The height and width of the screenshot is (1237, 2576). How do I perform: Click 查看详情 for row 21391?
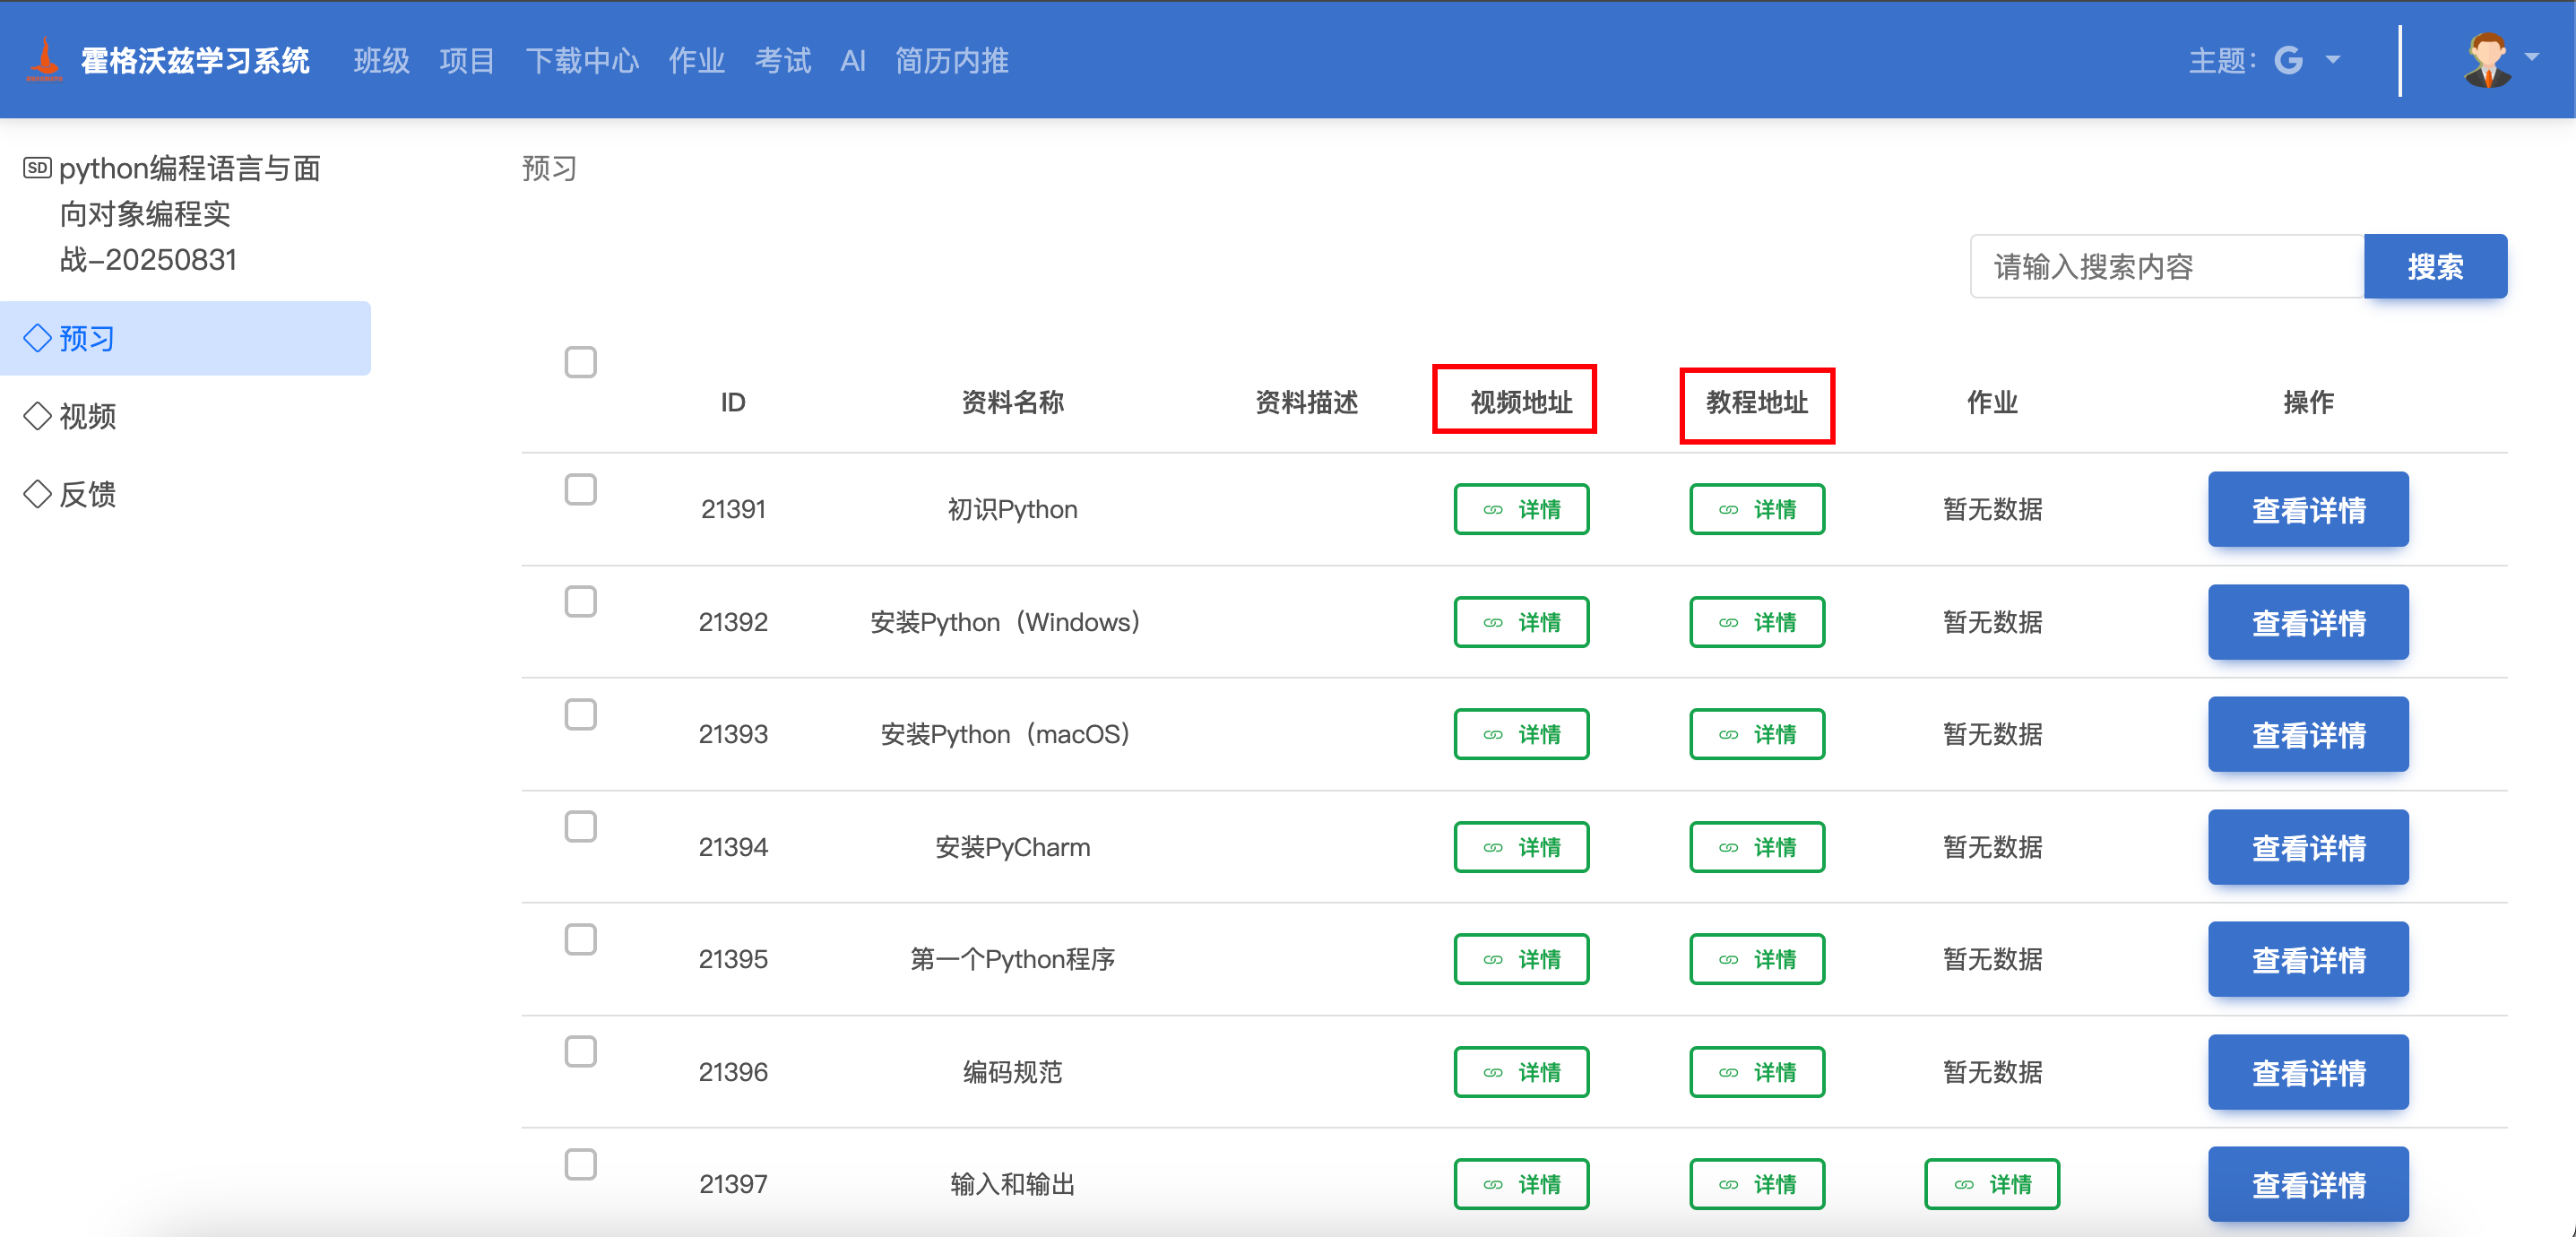pos(2308,509)
